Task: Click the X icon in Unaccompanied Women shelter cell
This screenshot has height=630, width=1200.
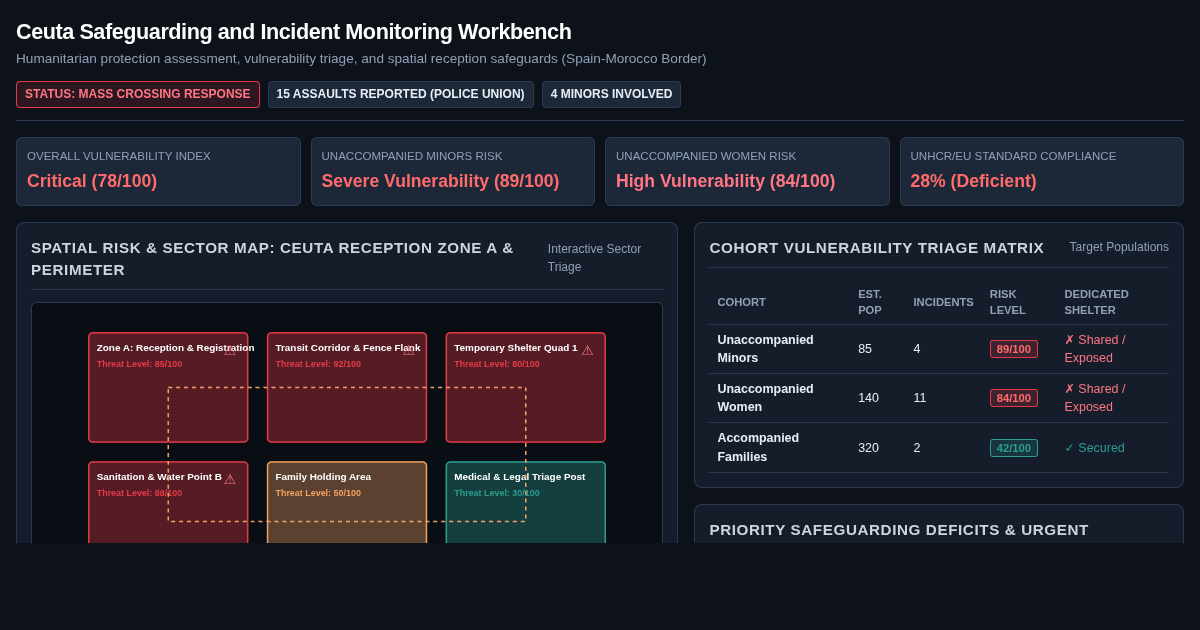Action: point(1069,389)
